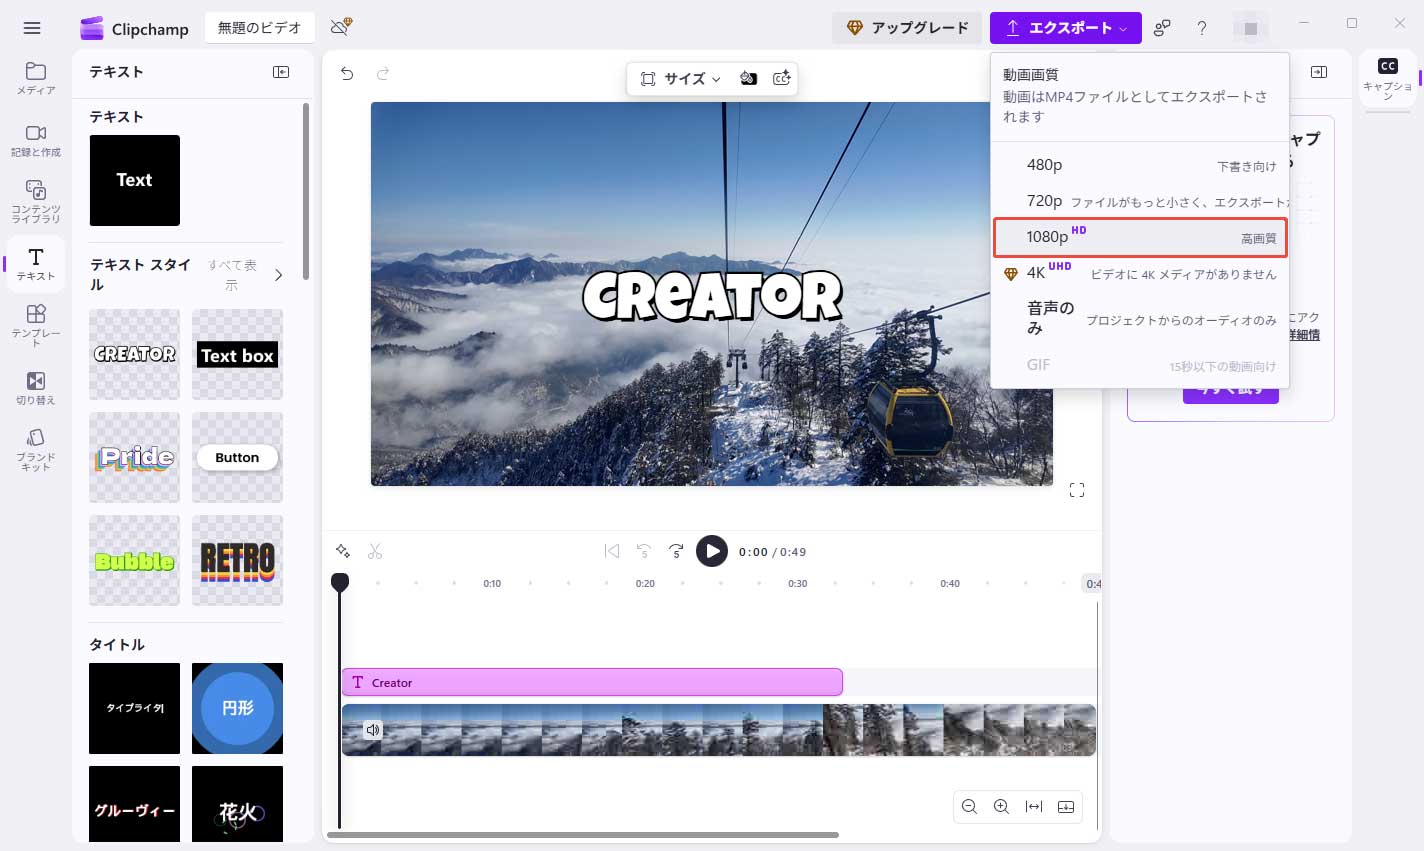Open the 切り替え transitions panel
This screenshot has height=851, width=1424.
pyautogui.click(x=35, y=386)
